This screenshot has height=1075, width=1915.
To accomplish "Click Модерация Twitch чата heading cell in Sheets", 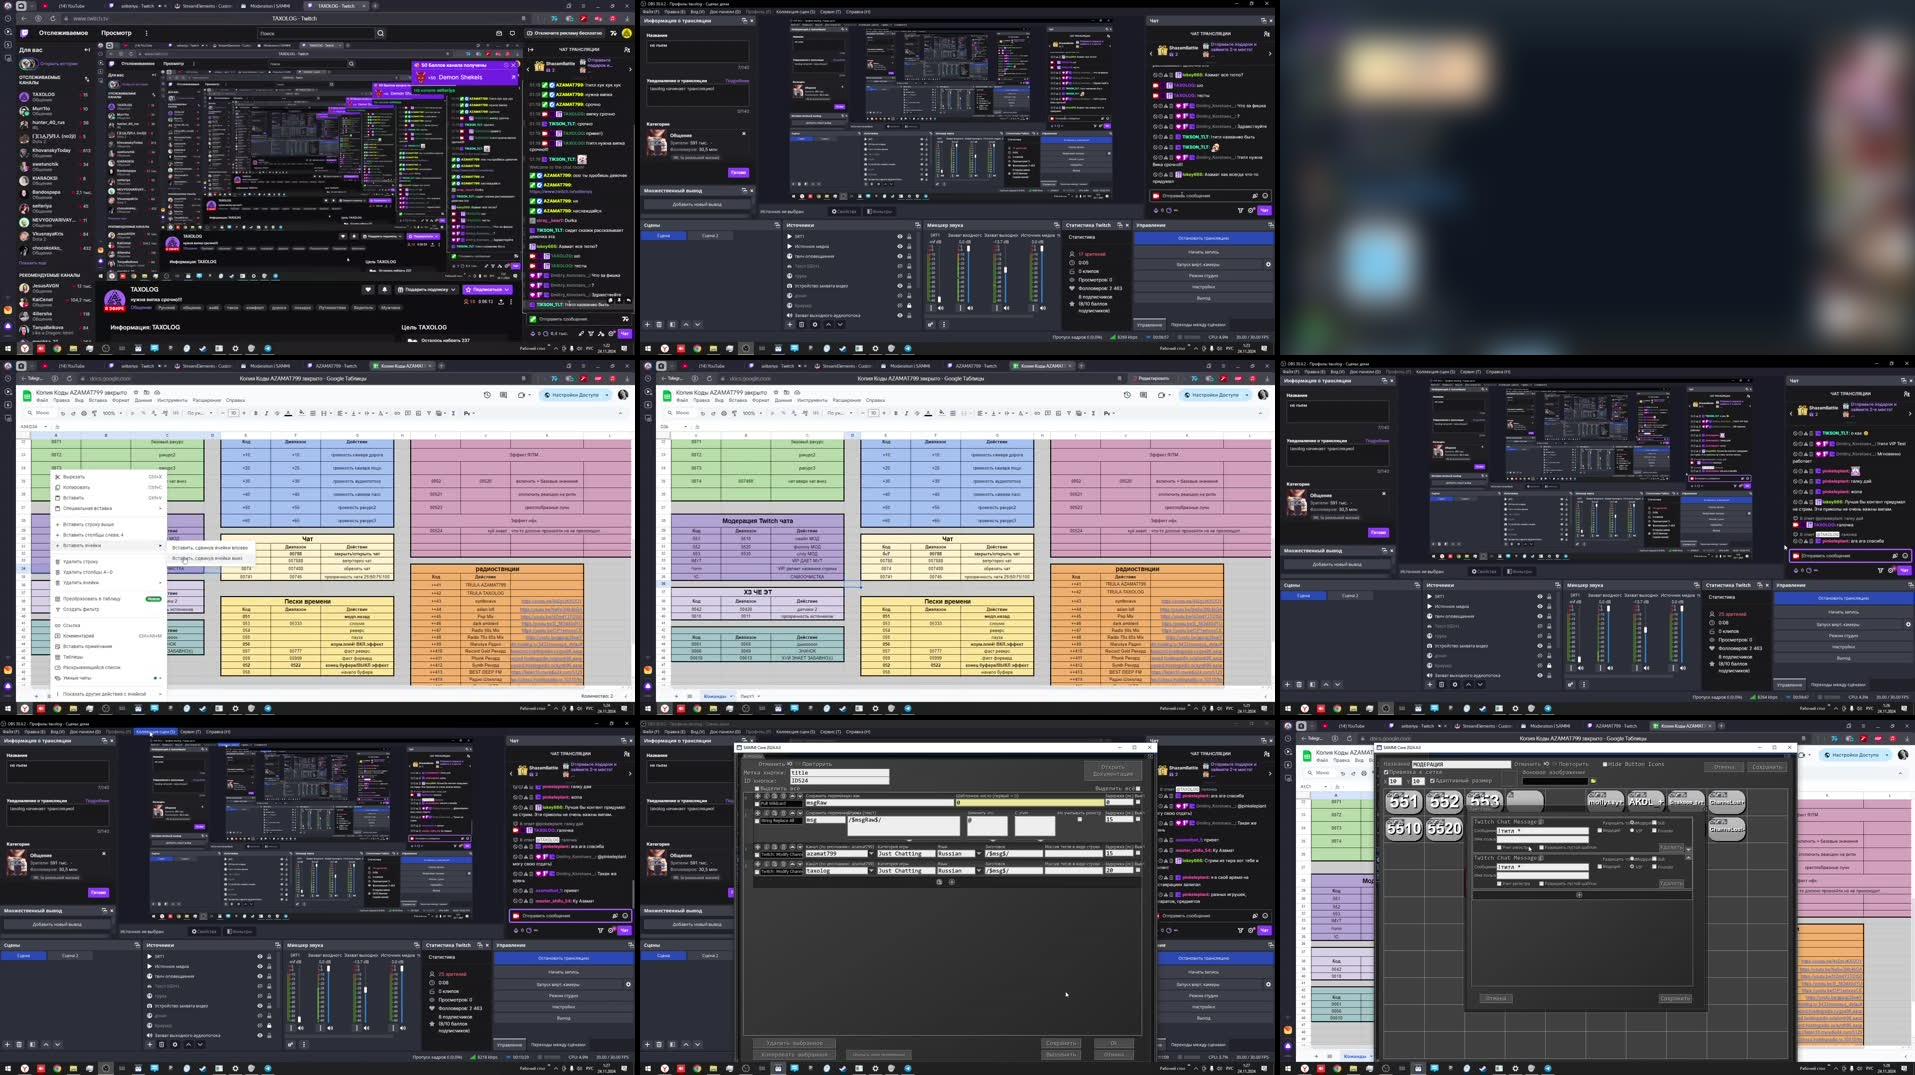I will 757,521.
